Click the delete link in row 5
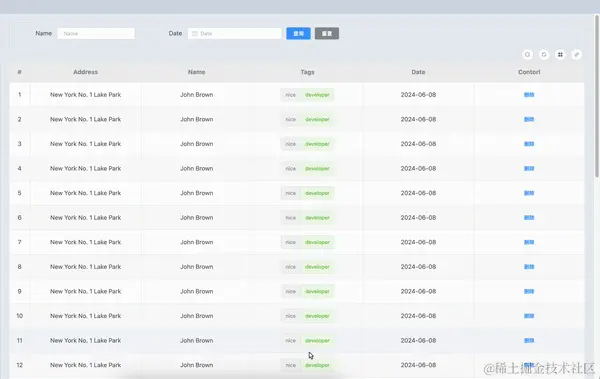 tap(529, 193)
